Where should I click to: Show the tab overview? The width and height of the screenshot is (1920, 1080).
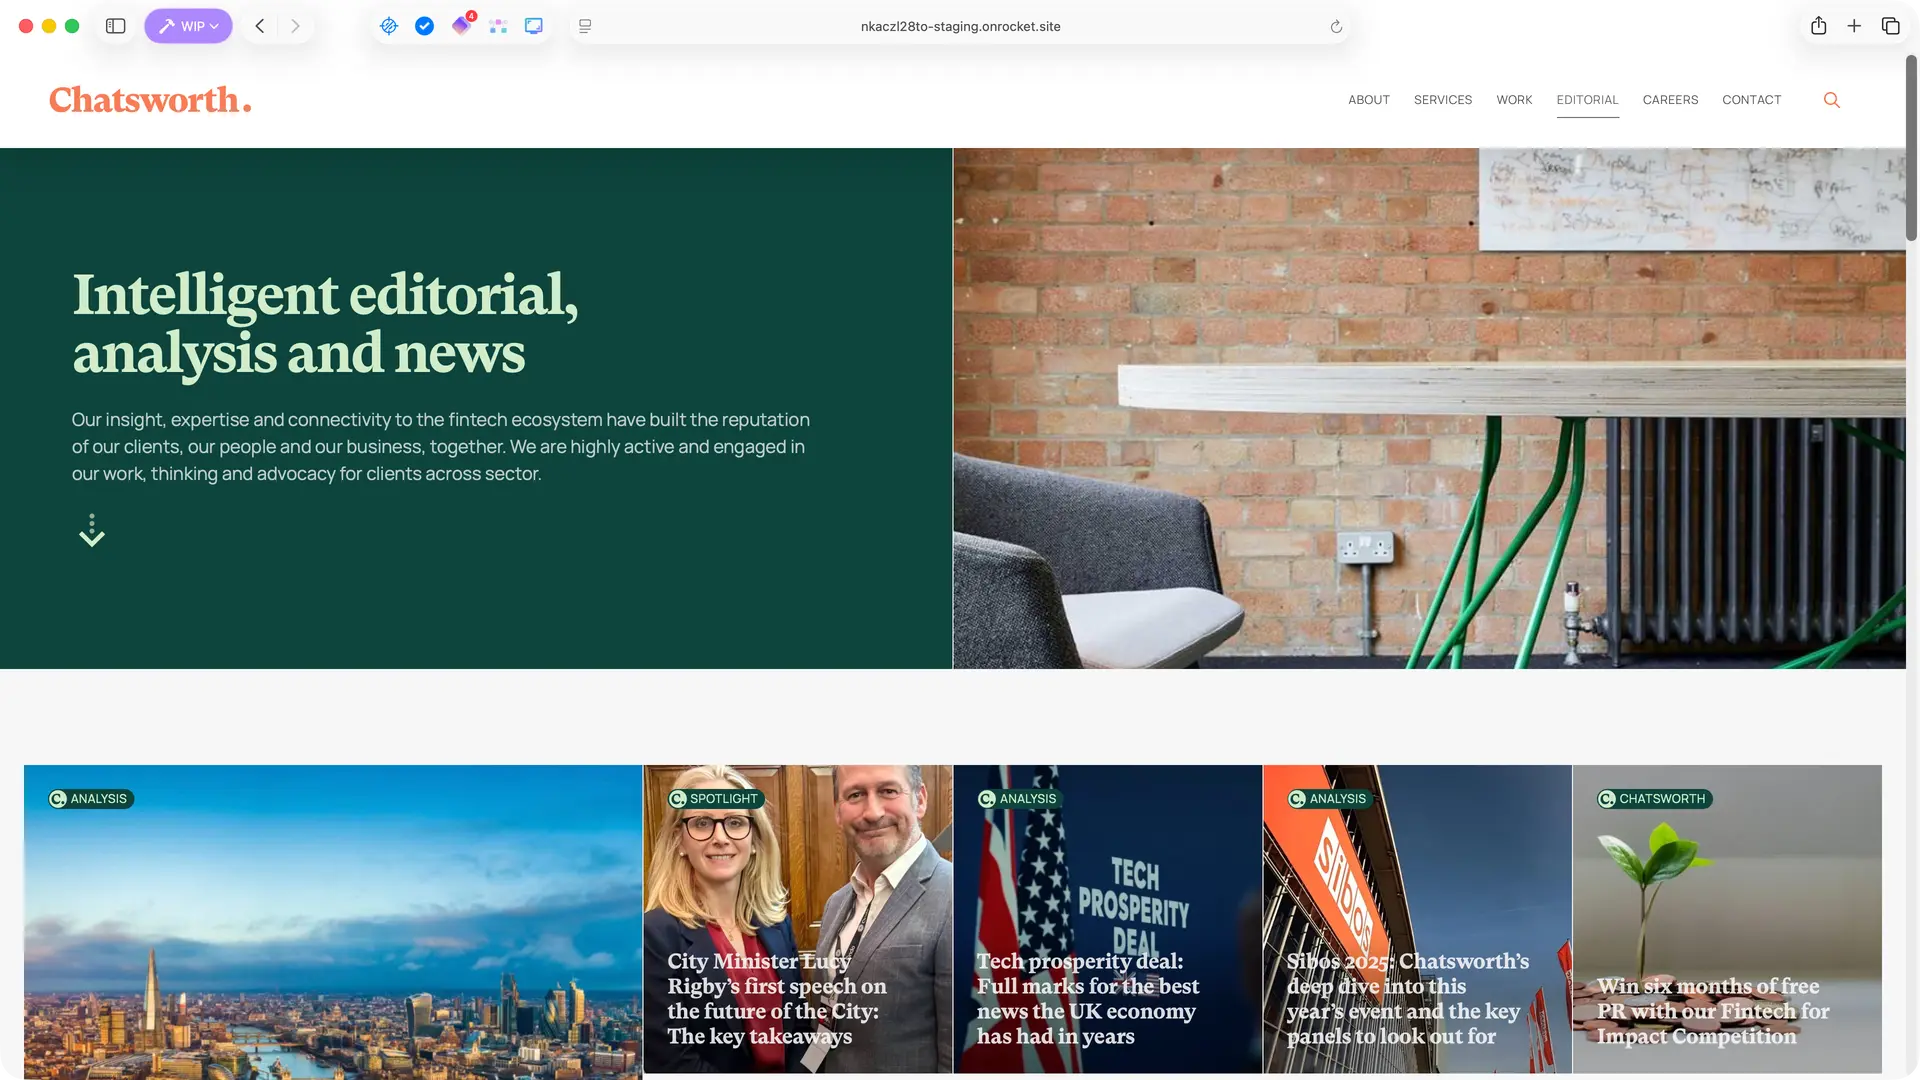click(1890, 26)
